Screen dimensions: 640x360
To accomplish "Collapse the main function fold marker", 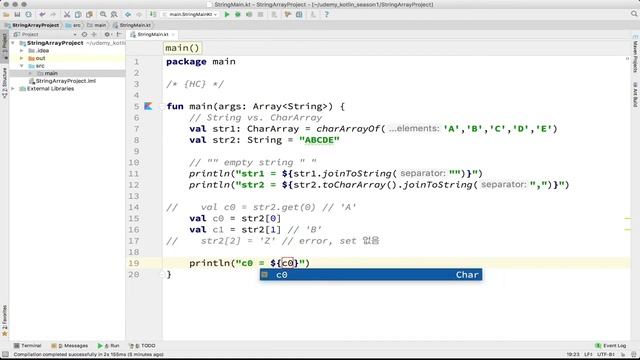I will 163,107.
